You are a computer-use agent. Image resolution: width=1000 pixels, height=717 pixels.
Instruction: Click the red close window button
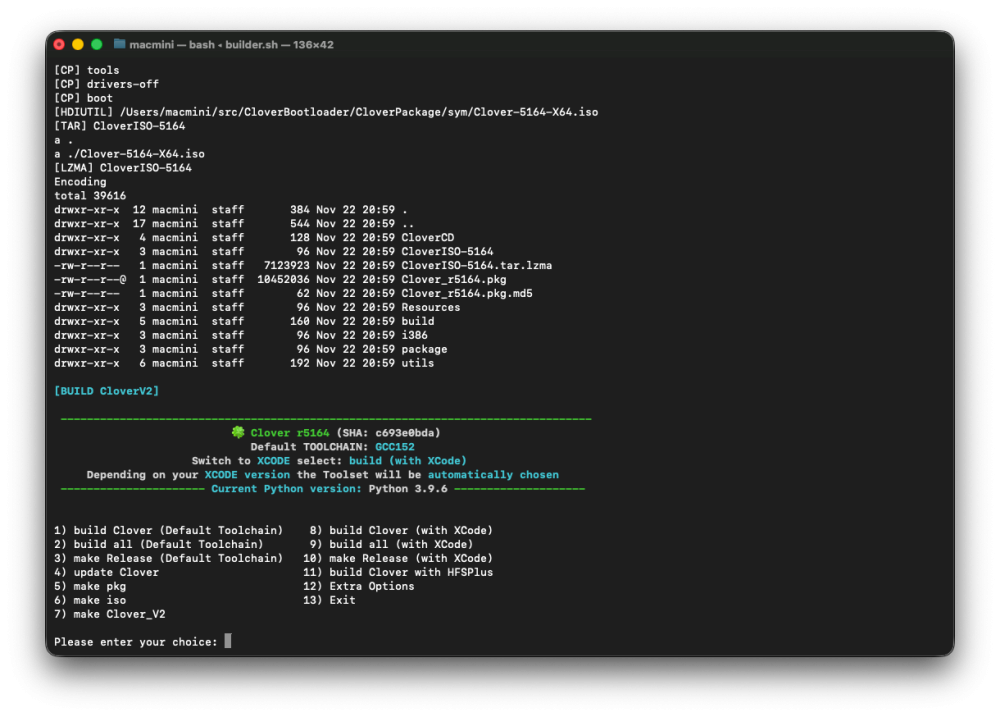[x=59, y=45]
